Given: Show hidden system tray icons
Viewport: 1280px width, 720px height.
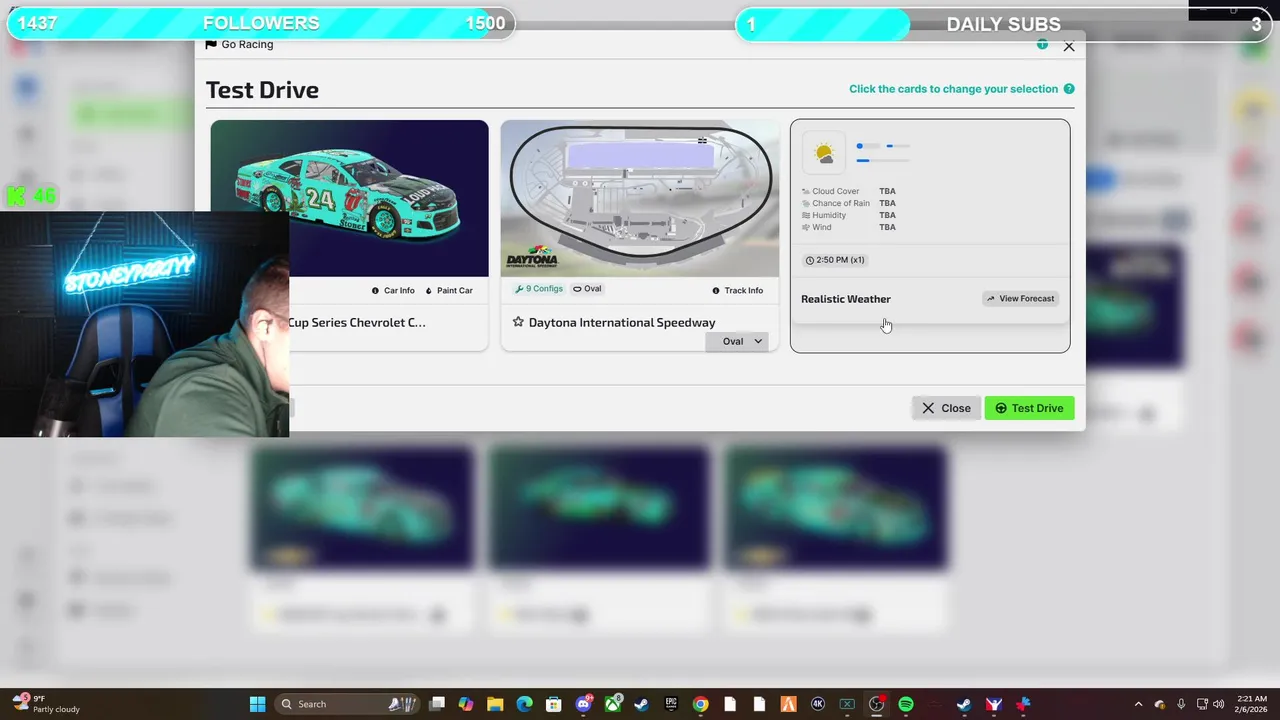Looking at the screenshot, I should (1138, 704).
